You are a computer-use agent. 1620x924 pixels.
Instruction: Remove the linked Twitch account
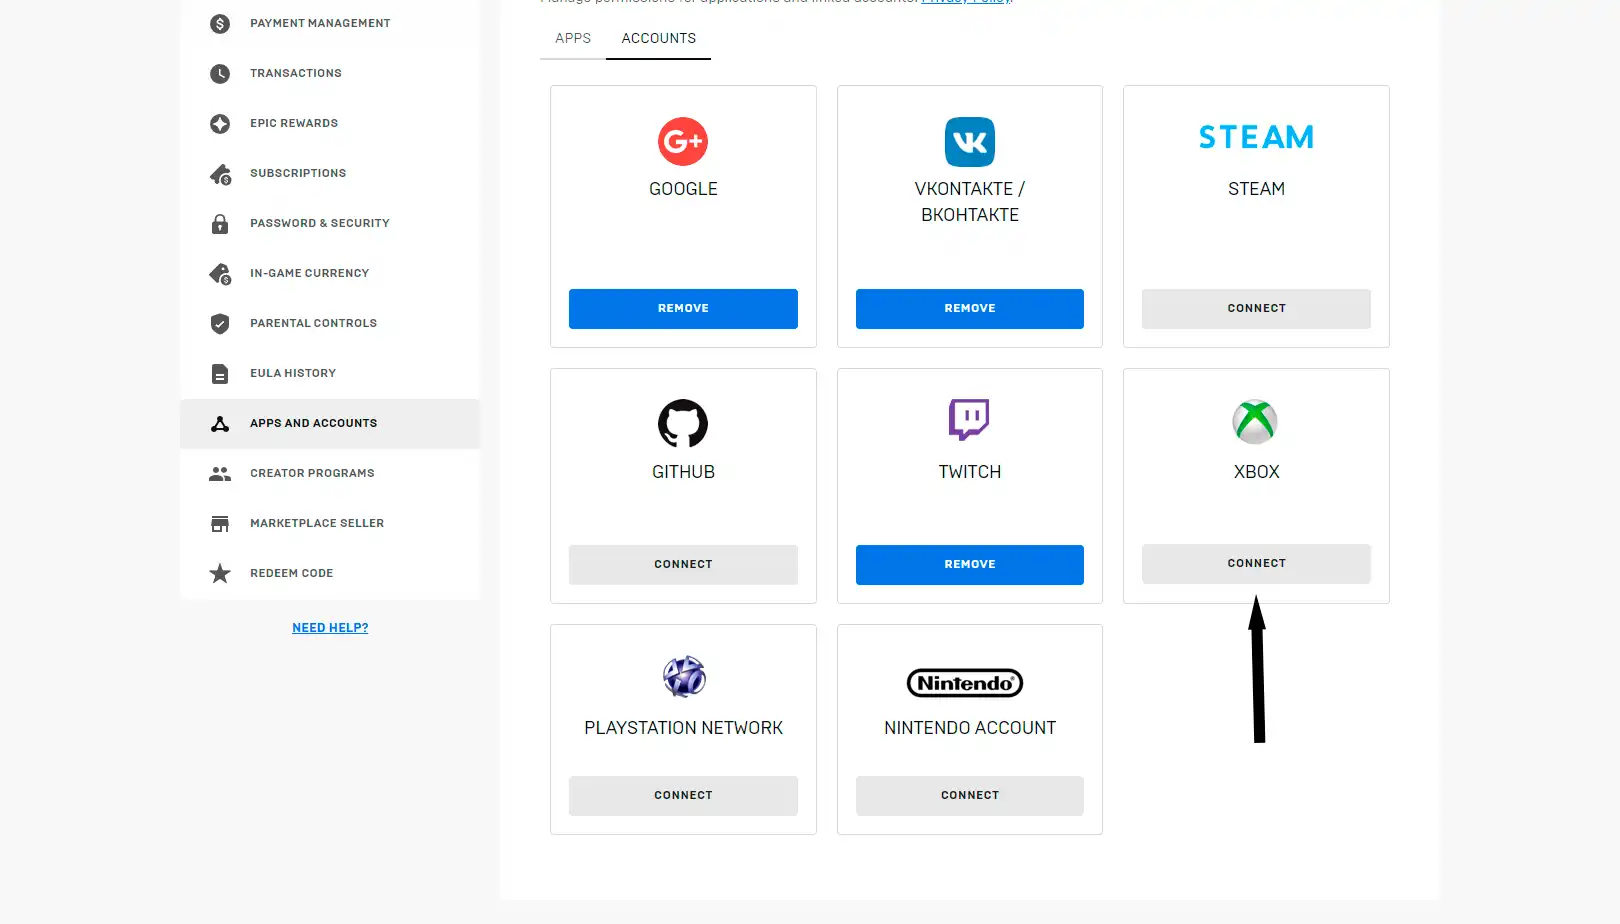(970, 564)
